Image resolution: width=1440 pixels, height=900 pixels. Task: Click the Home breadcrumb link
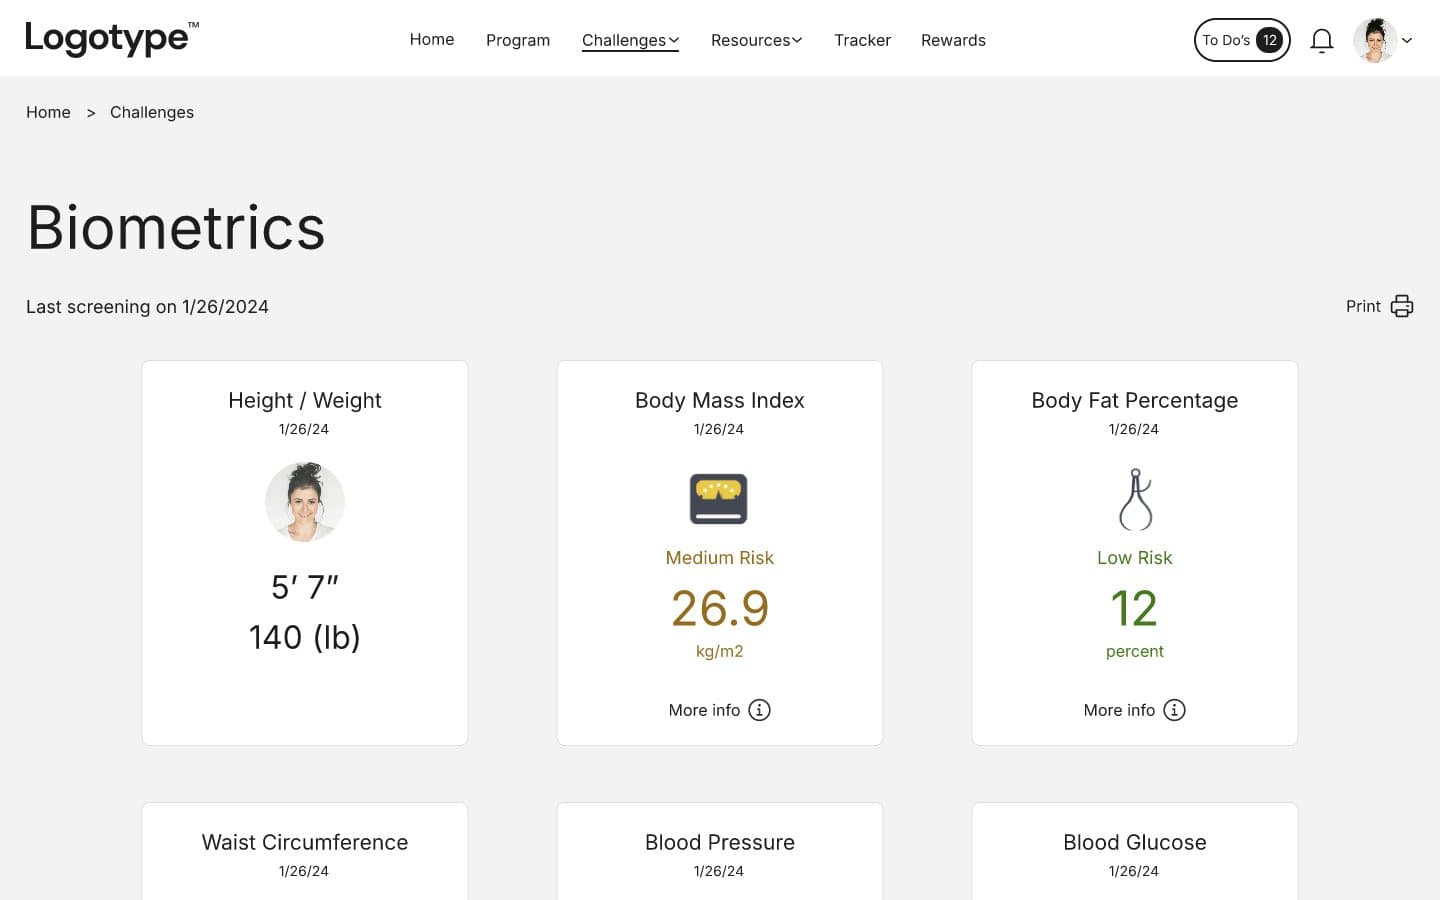point(48,112)
